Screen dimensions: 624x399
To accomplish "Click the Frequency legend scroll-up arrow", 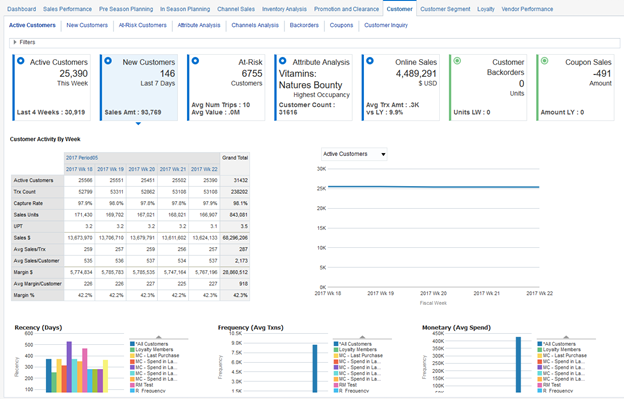I will [362, 337].
